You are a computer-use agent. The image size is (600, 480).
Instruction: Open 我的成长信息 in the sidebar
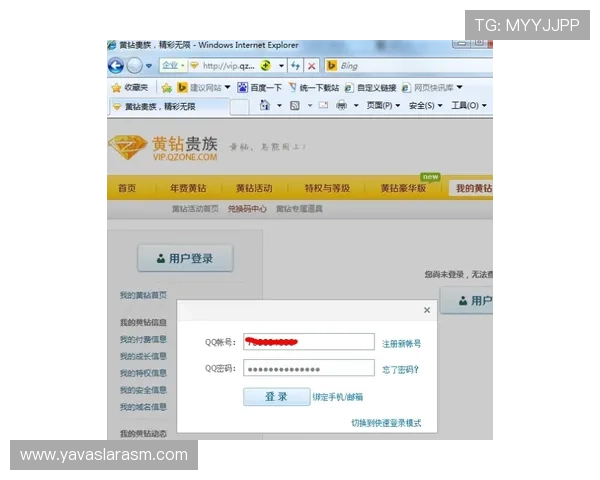click(143, 356)
